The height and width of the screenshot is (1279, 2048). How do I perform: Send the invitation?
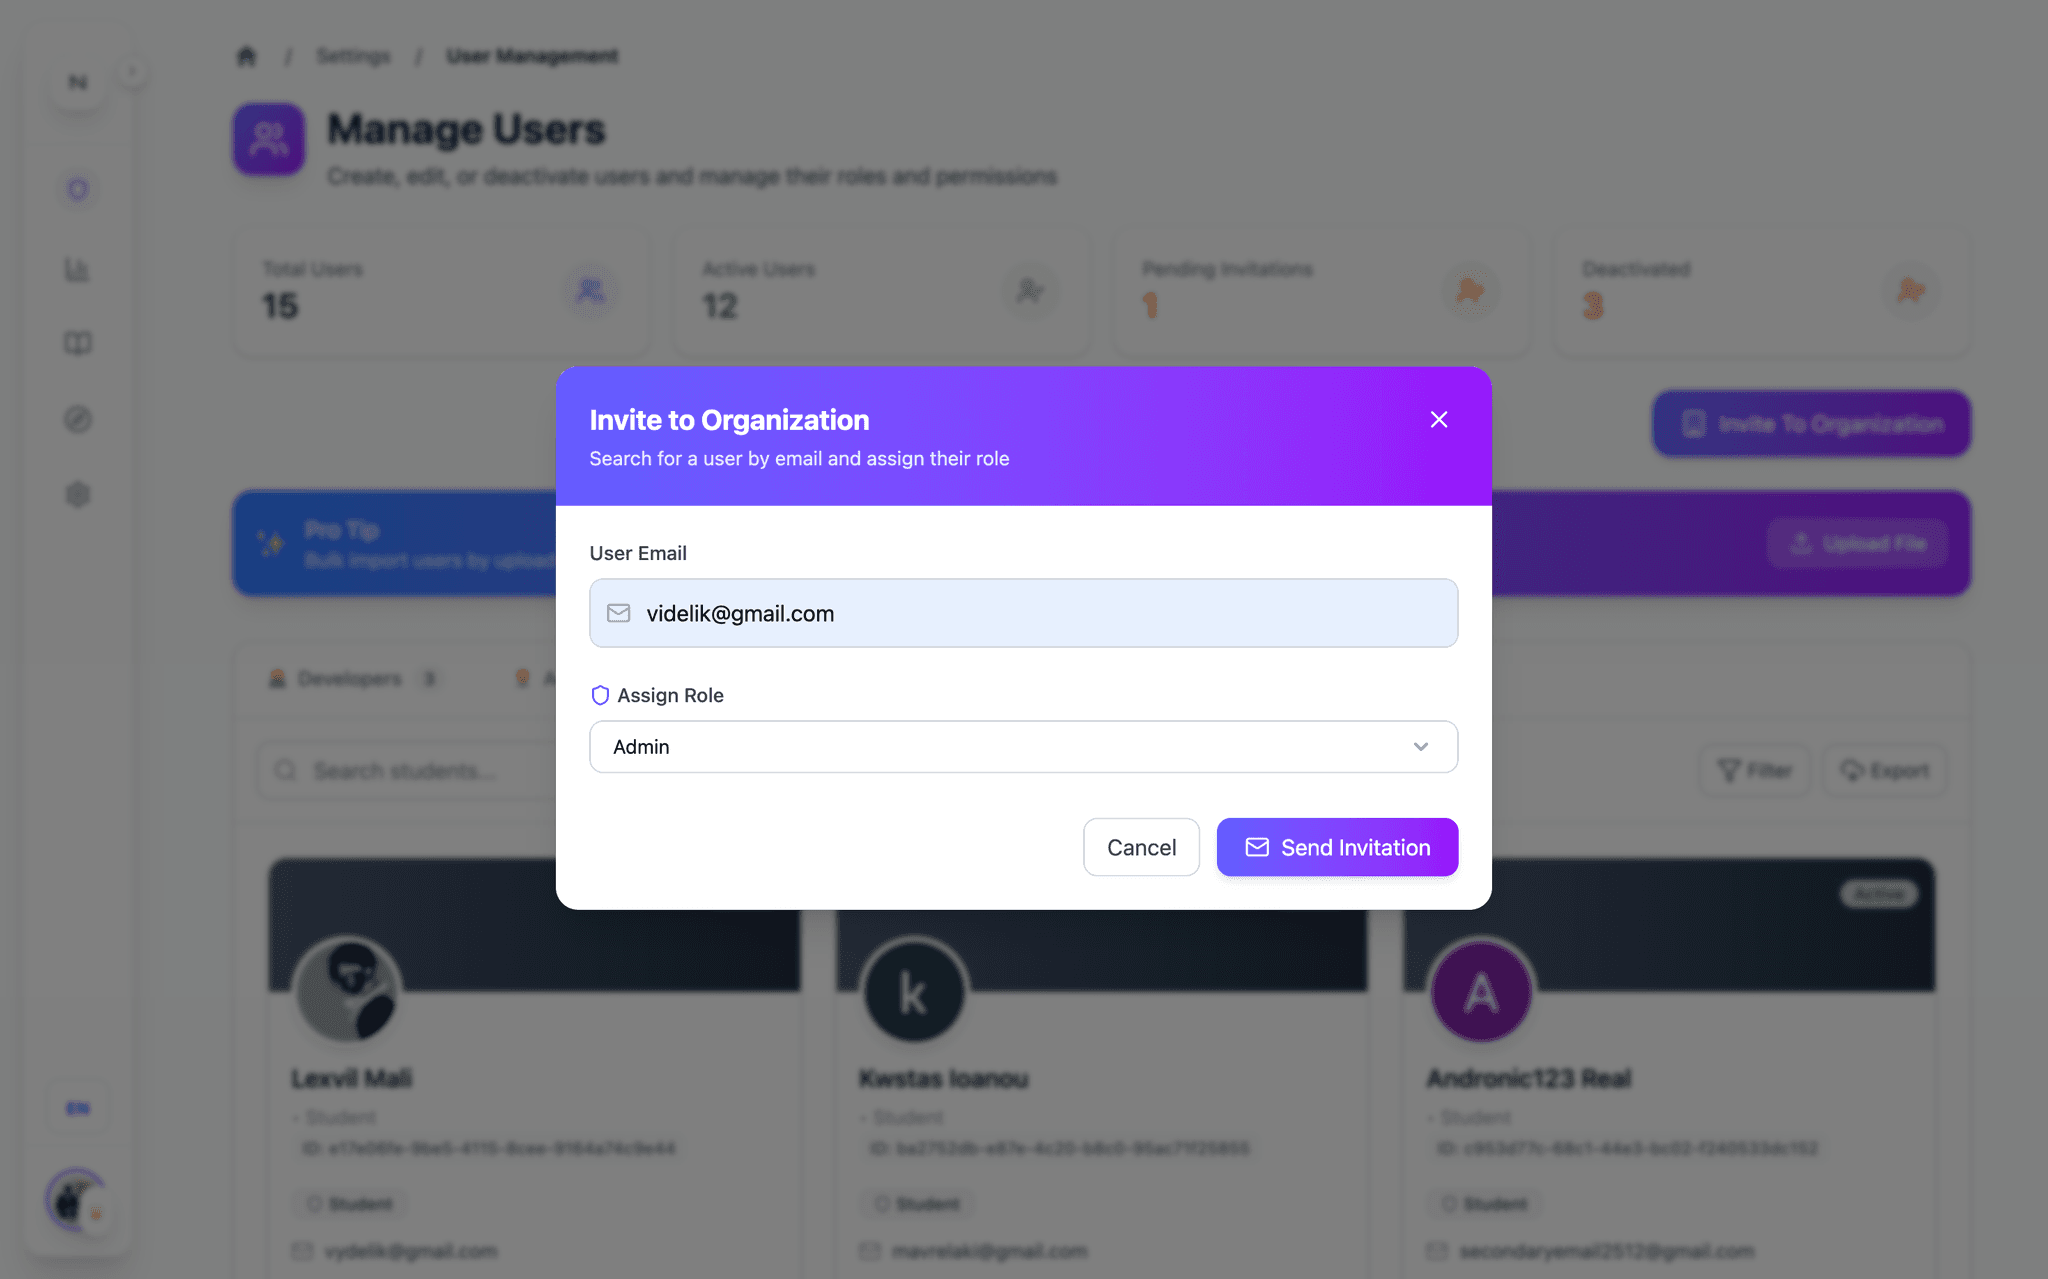coord(1337,847)
